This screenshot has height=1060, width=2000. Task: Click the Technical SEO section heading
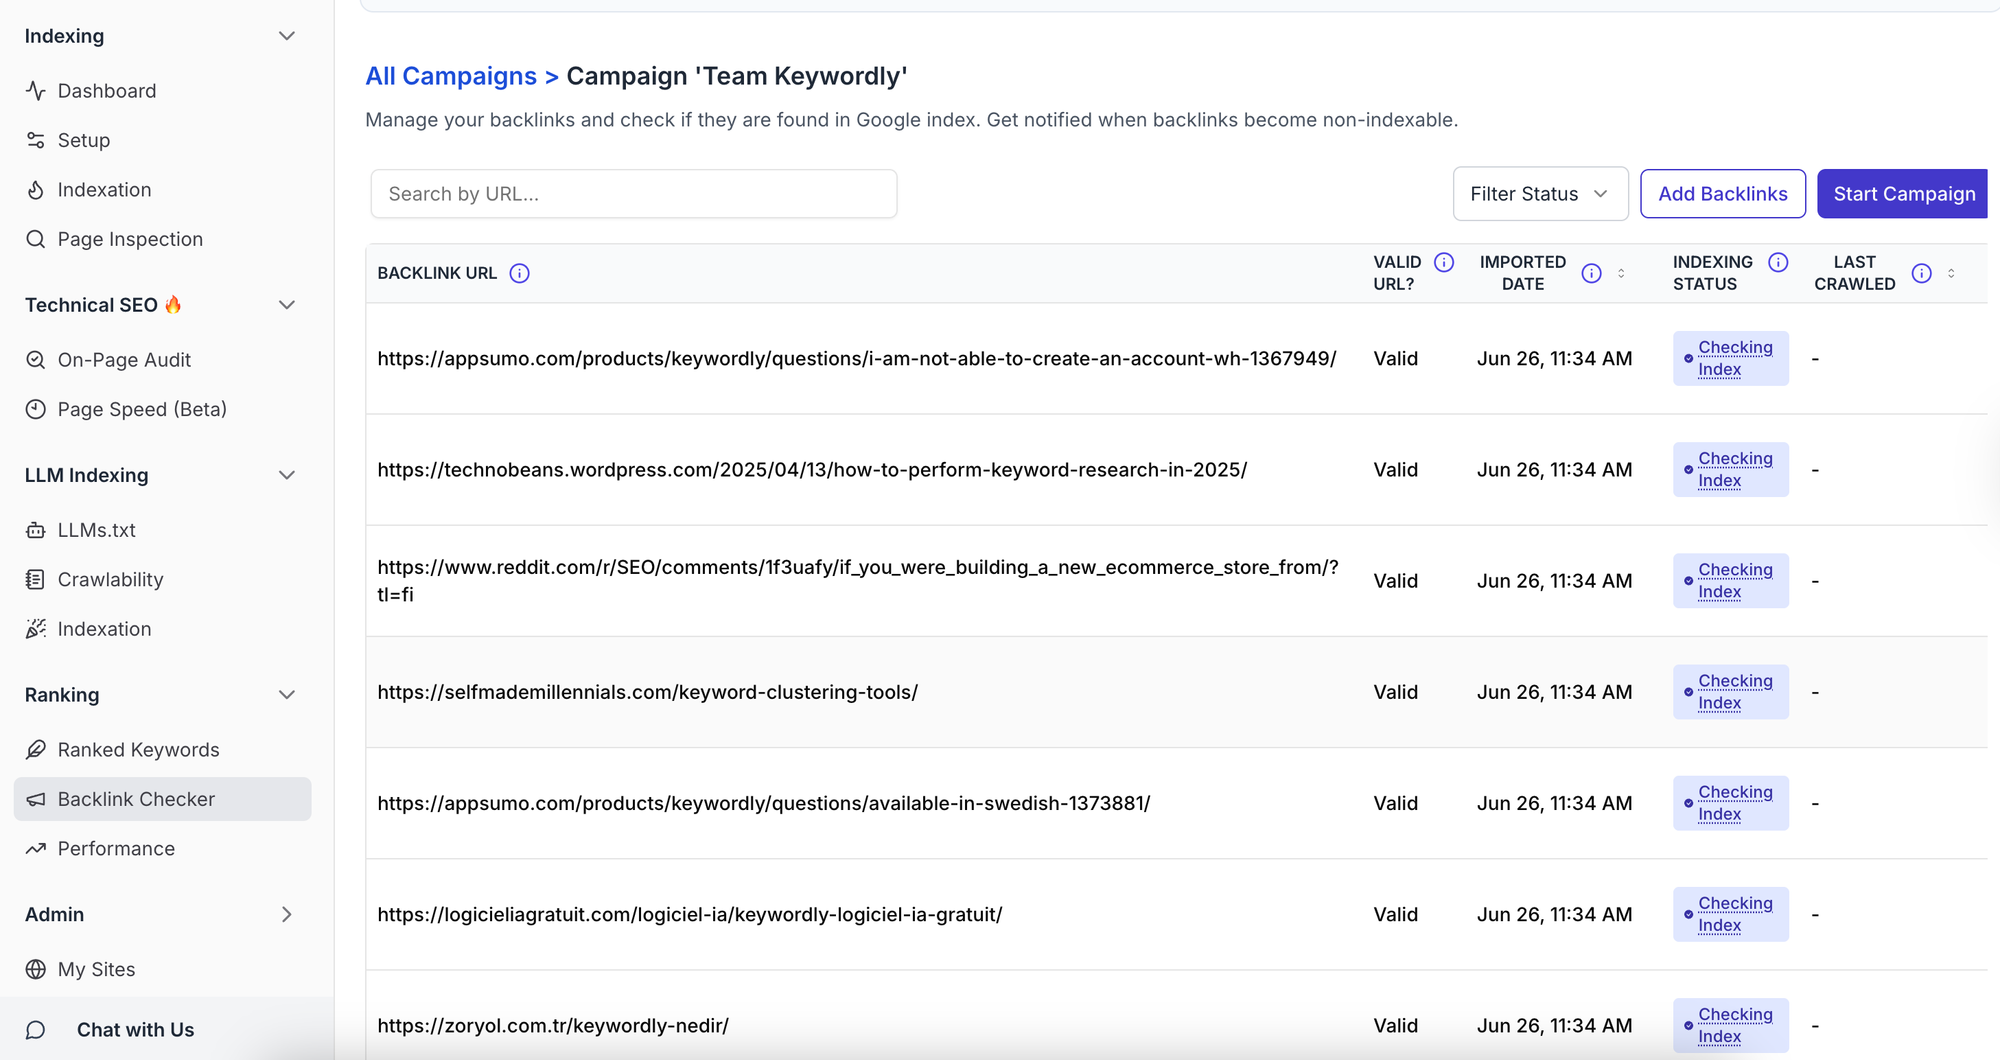coord(103,305)
